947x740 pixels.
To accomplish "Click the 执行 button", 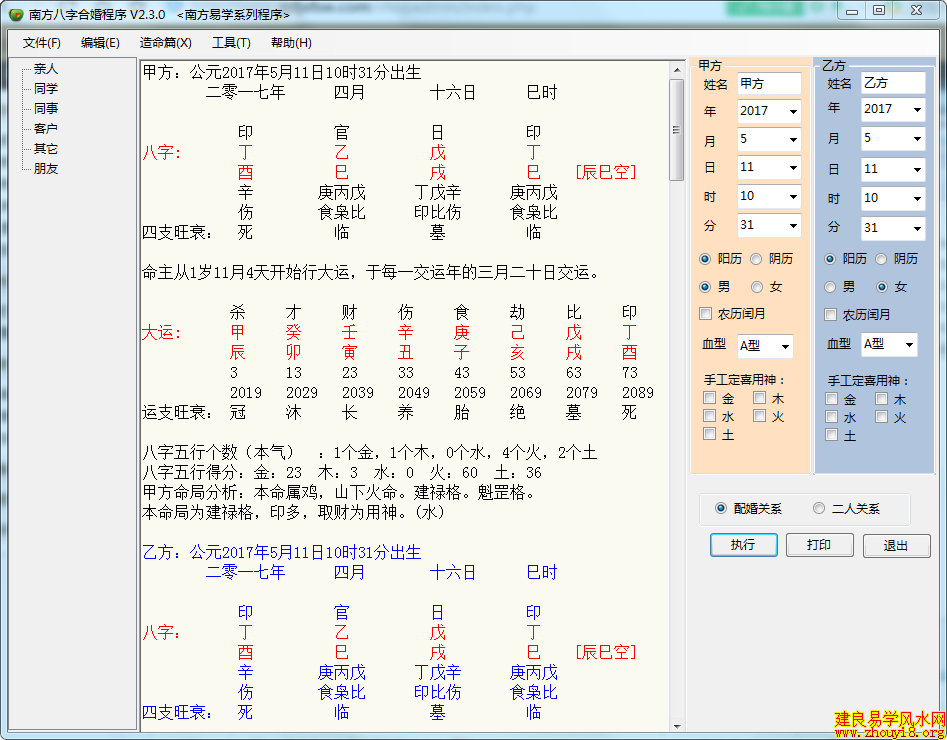I will (743, 545).
